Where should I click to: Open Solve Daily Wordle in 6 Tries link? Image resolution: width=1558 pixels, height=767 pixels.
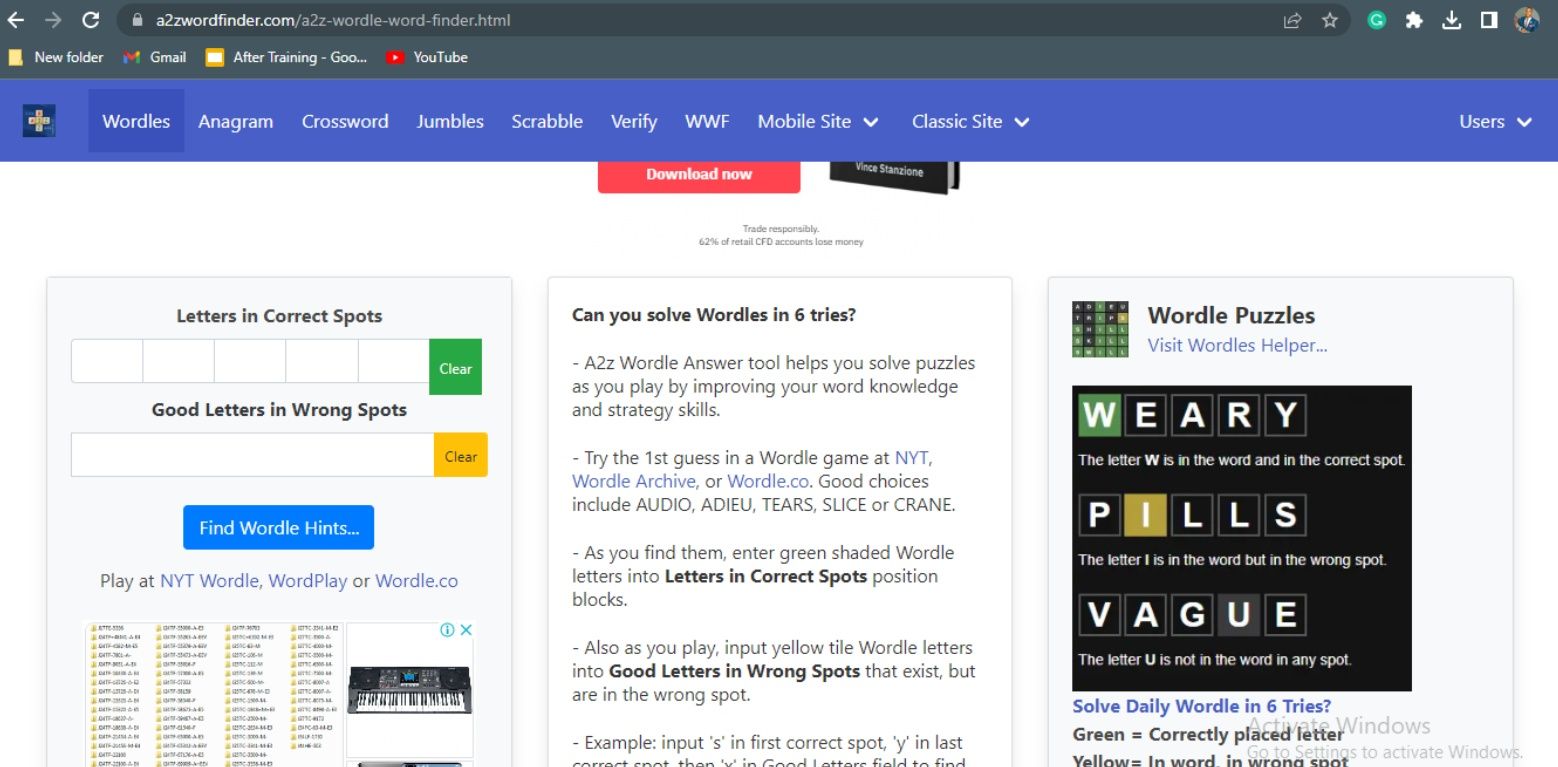pyautogui.click(x=1202, y=706)
